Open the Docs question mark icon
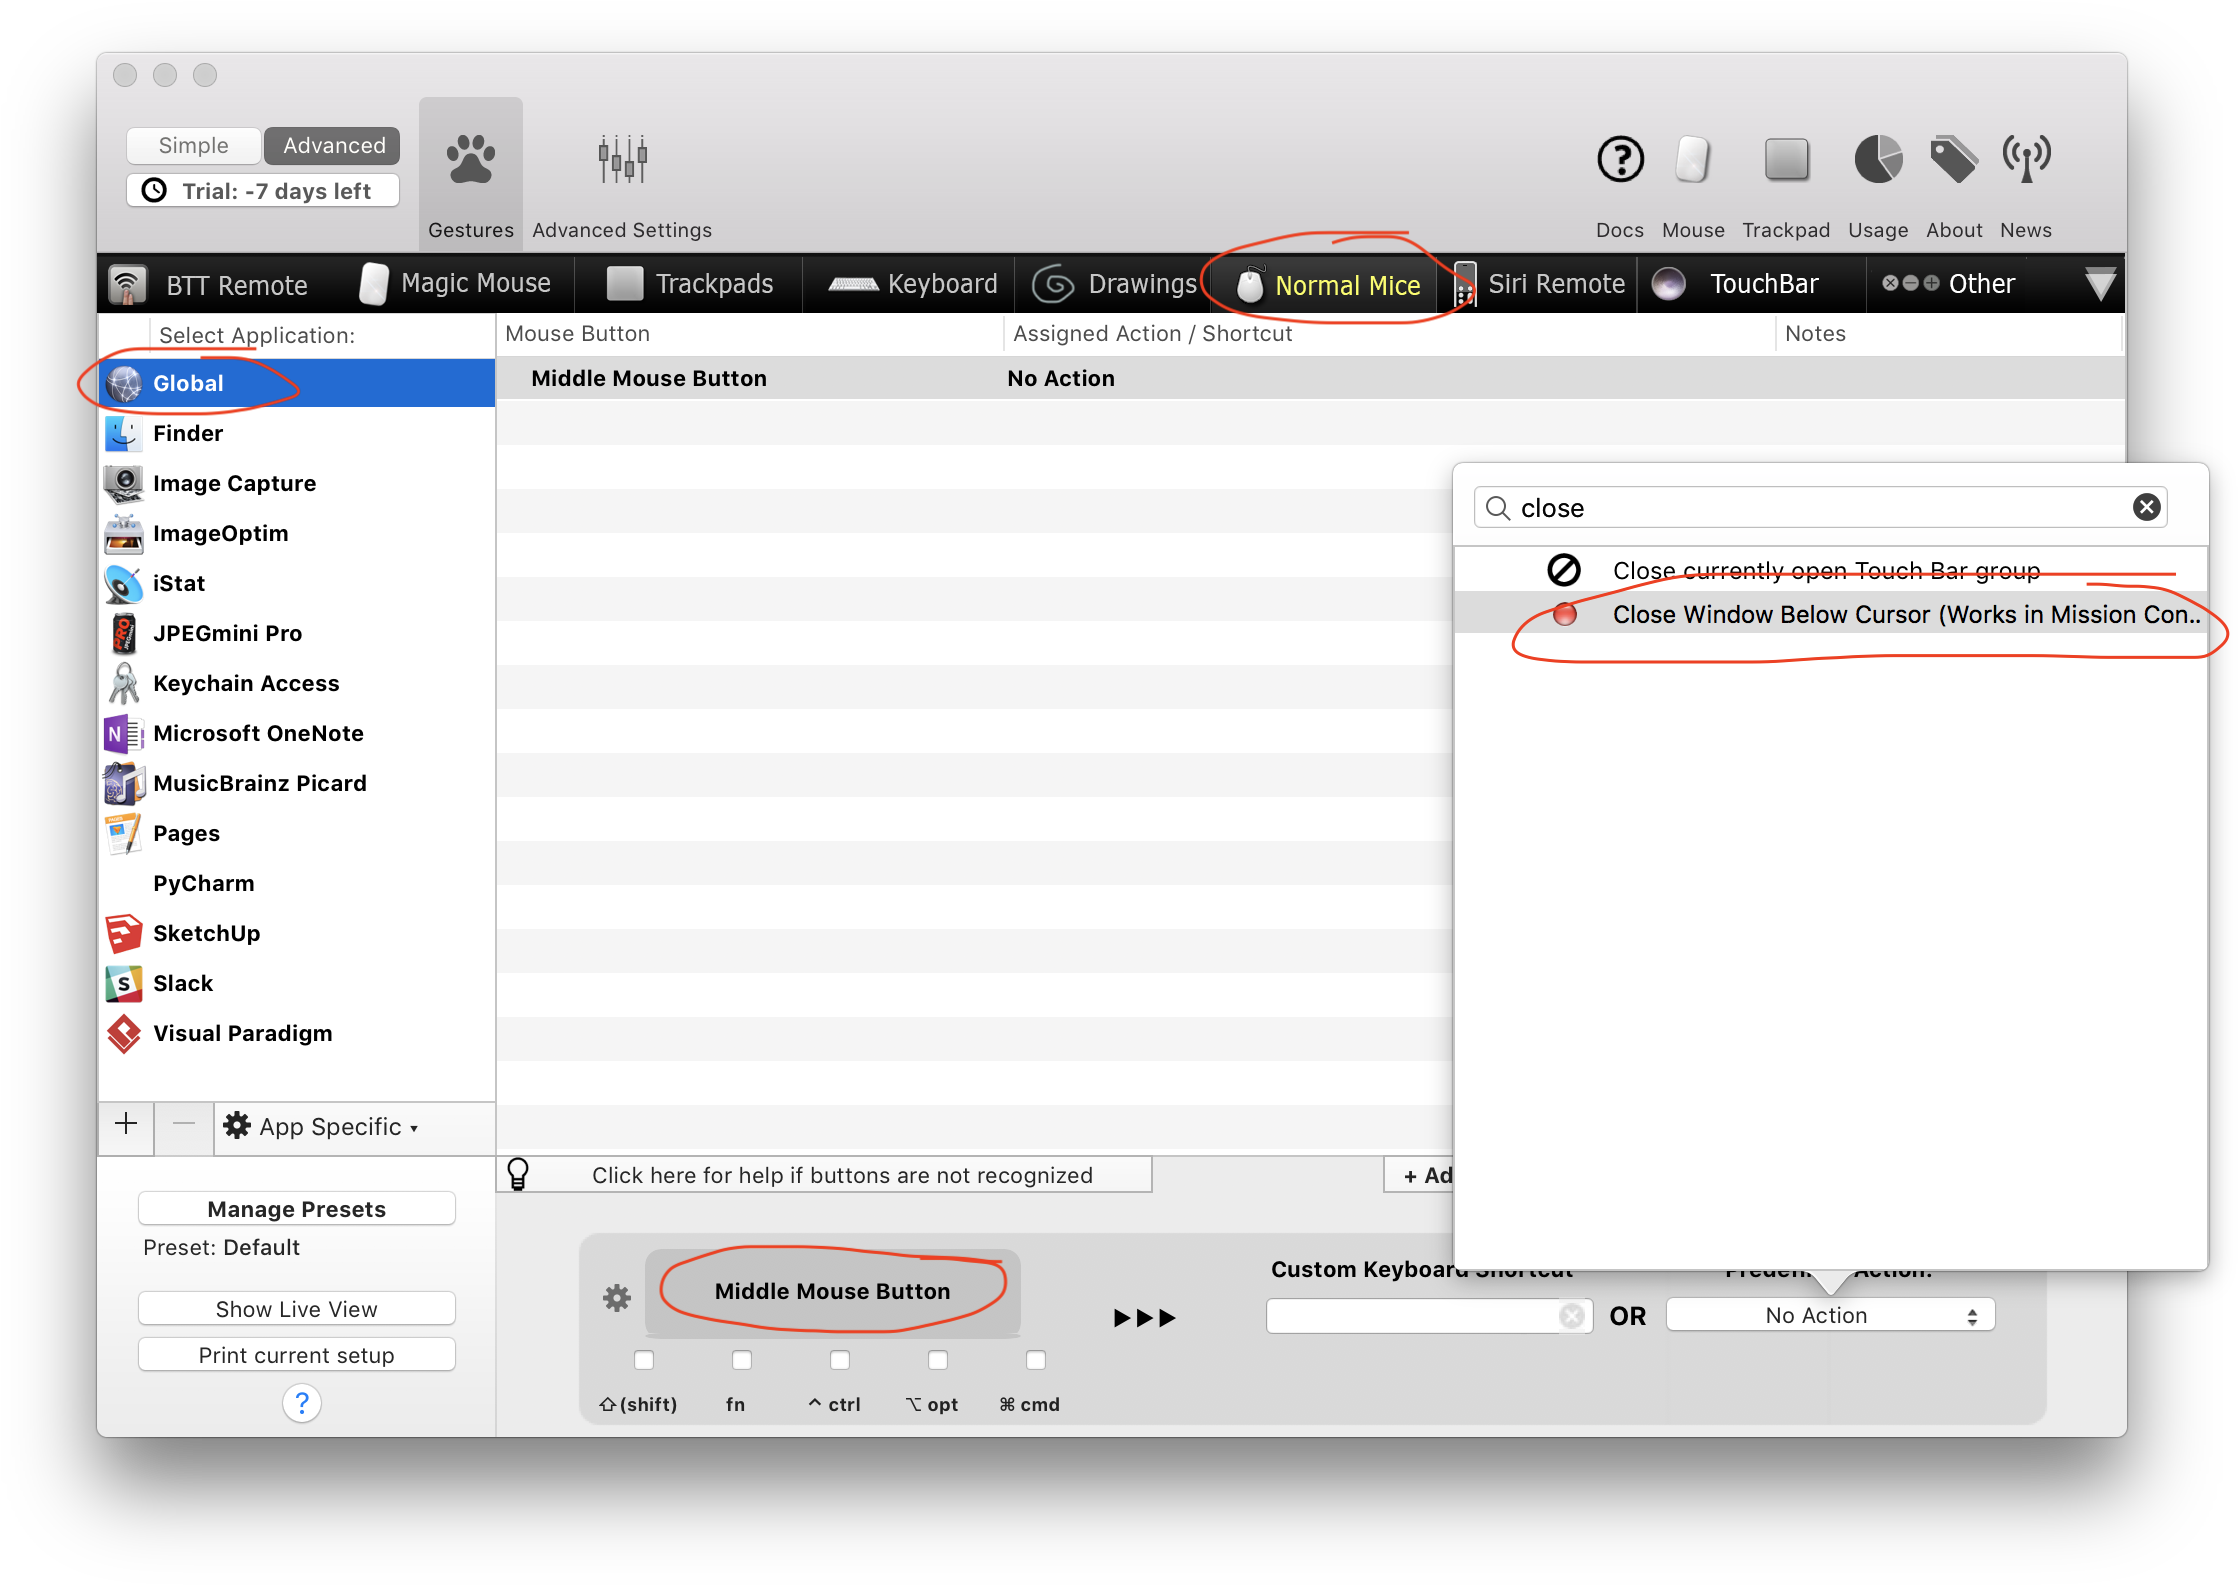This screenshot has width=2238, height=1585. click(x=1620, y=159)
